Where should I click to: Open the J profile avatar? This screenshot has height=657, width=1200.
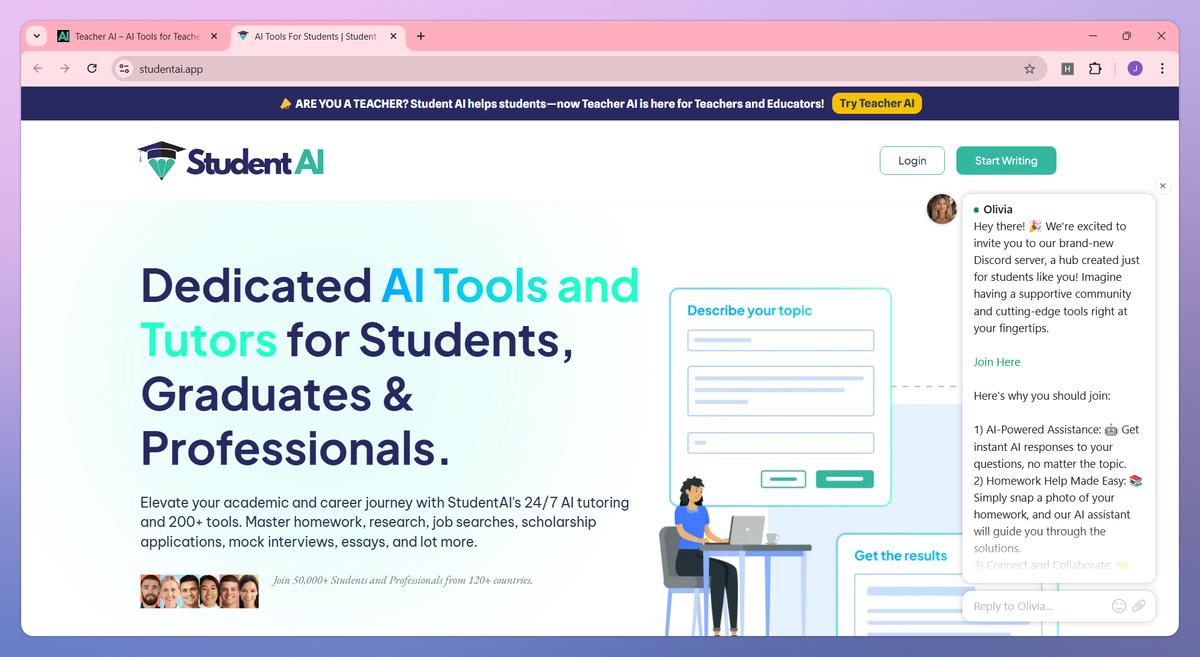[x=1135, y=69]
